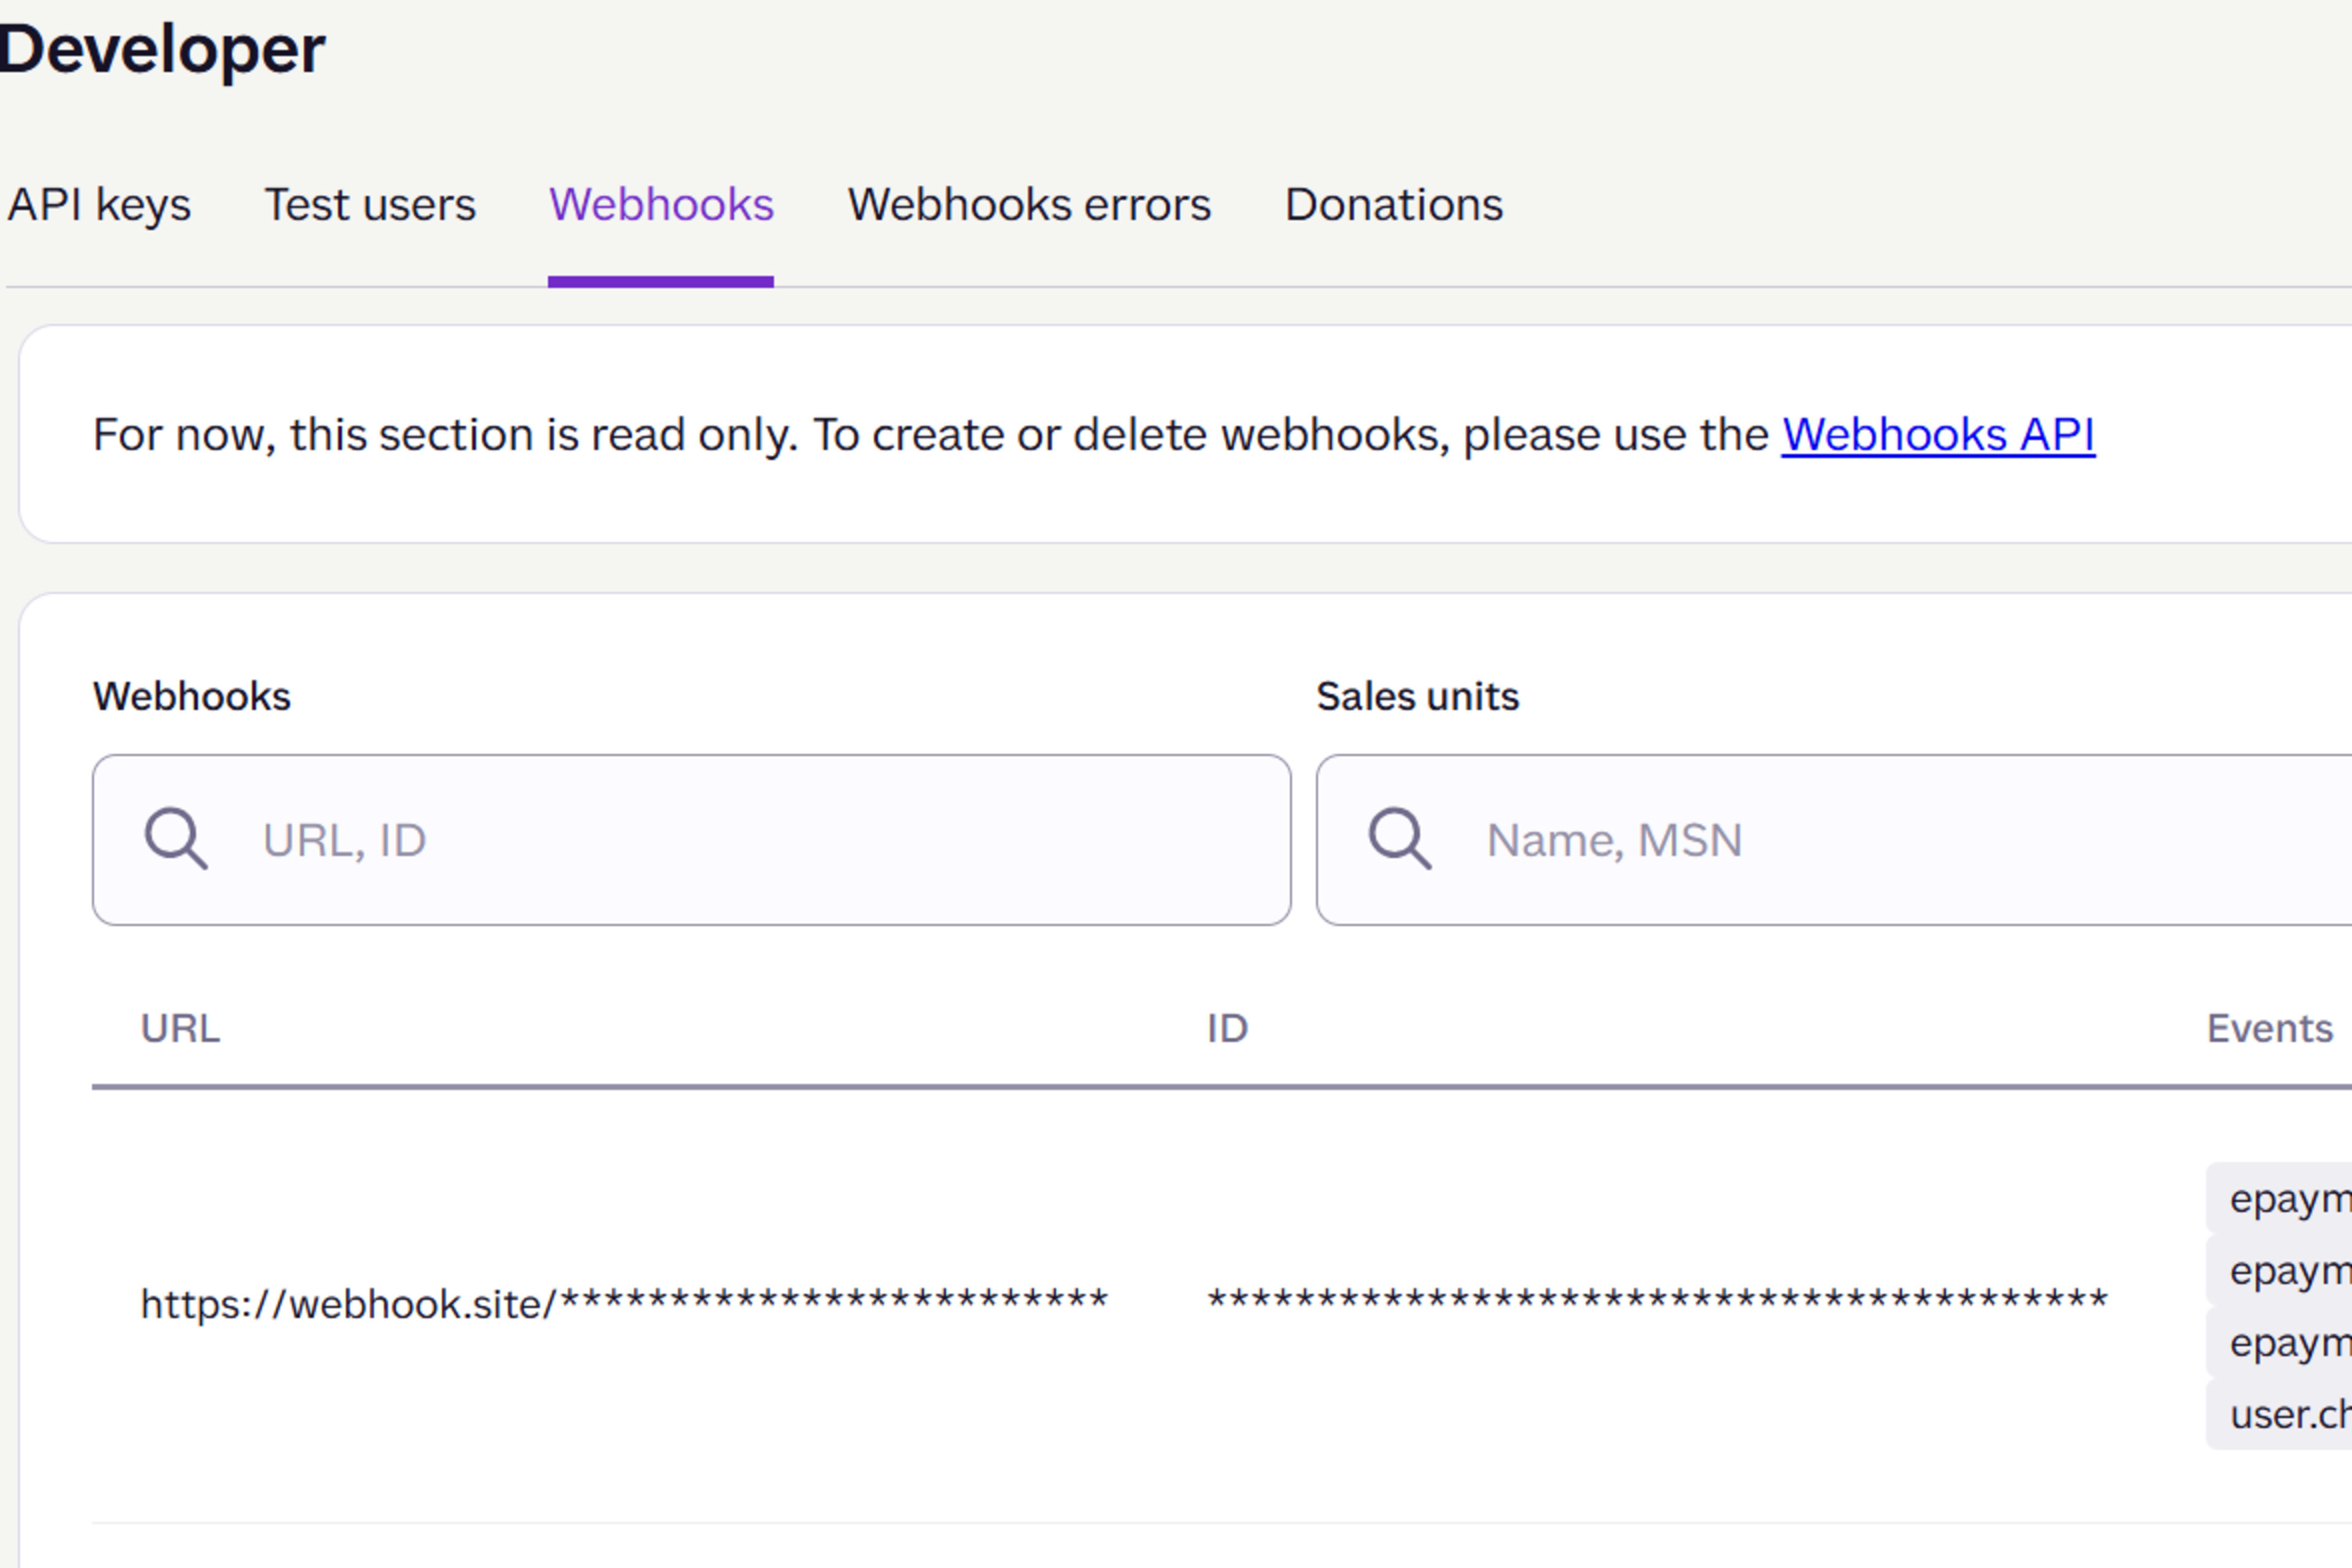Switch to the Test users tab
This screenshot has width=2352, height=1568.
tap(370, 205)
